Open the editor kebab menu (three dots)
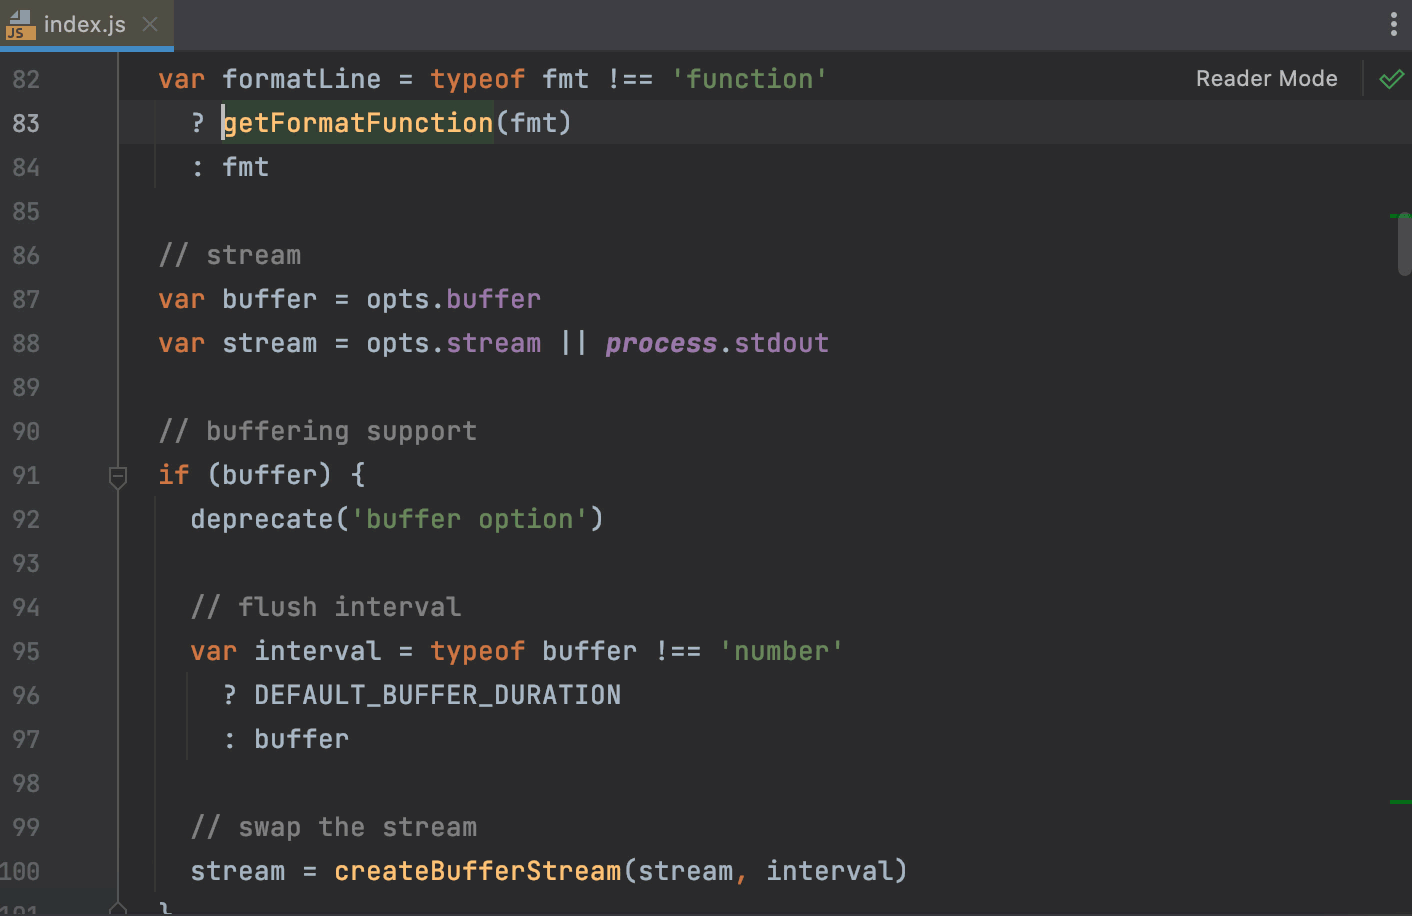This screenshot has height=916, width=1412. click(x=1394, y=24)
